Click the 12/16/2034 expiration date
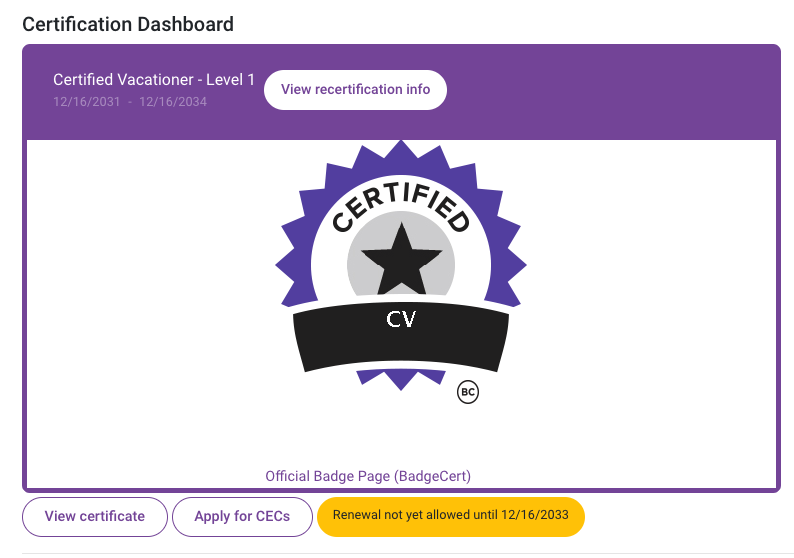Viewport: 794px width, 558px height. click(173, 101)
